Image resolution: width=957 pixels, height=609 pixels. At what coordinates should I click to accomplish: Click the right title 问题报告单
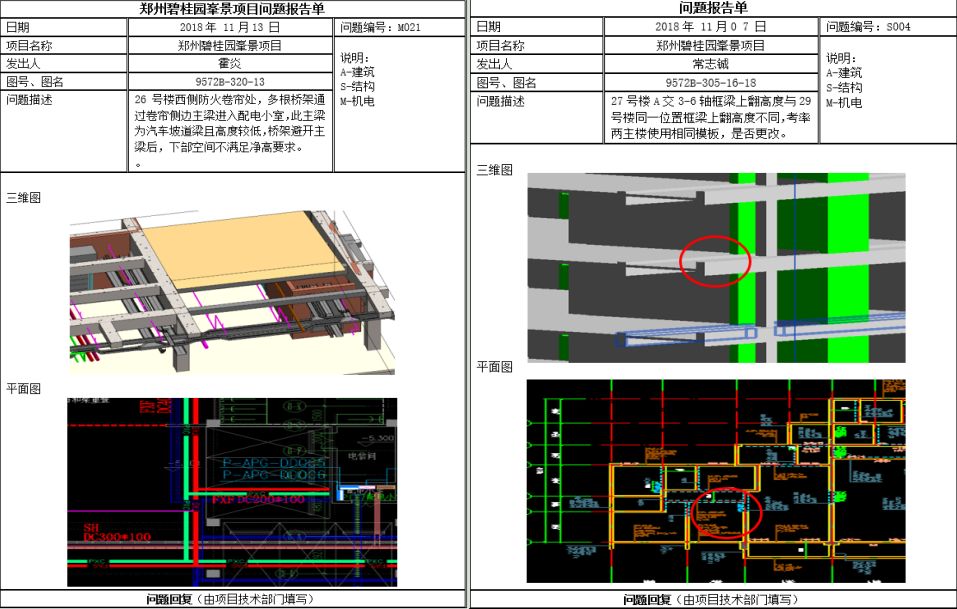713,9
